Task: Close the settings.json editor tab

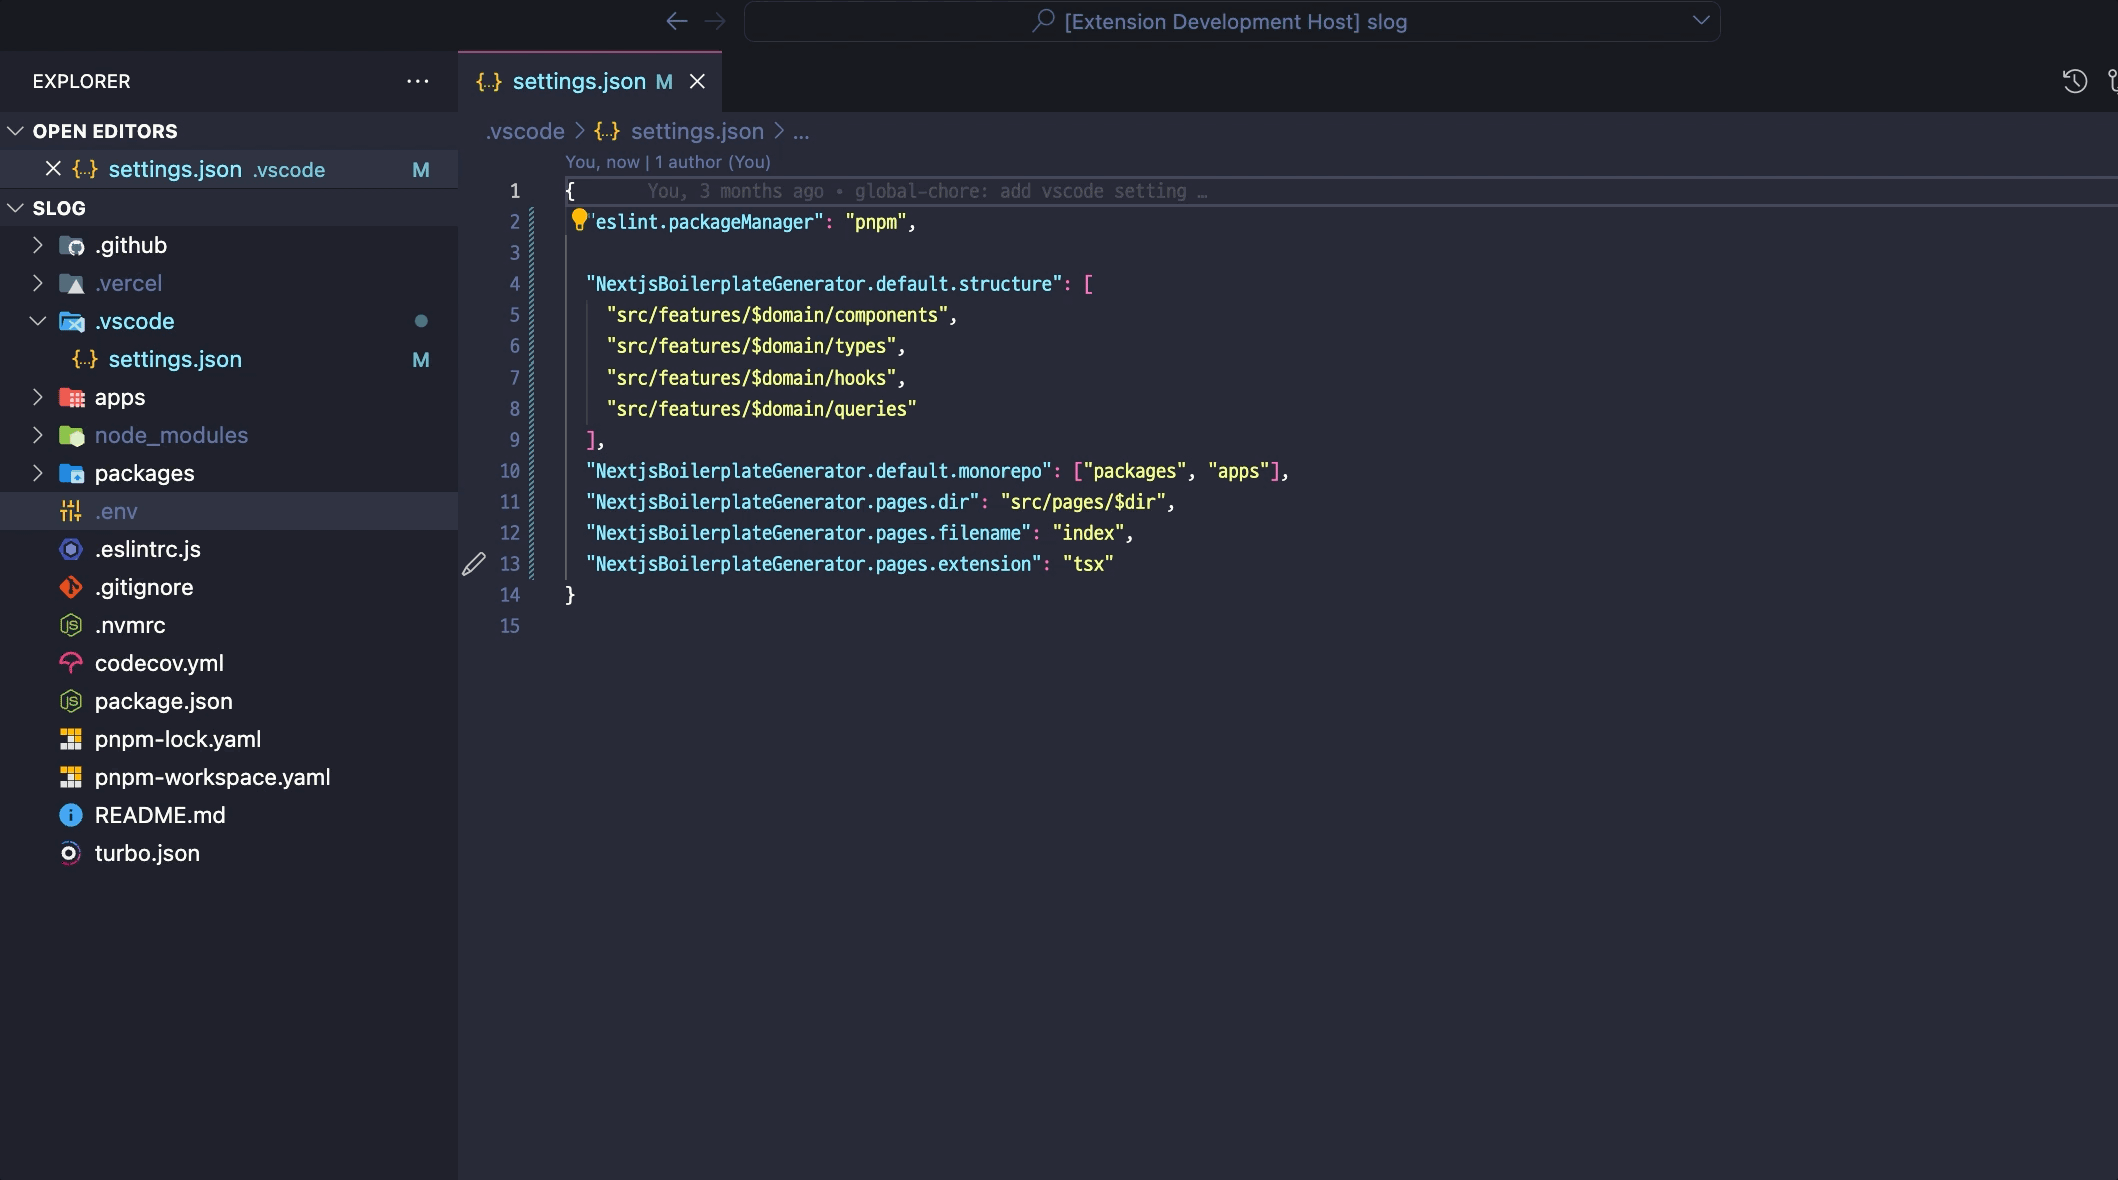Action: (698, 82)
